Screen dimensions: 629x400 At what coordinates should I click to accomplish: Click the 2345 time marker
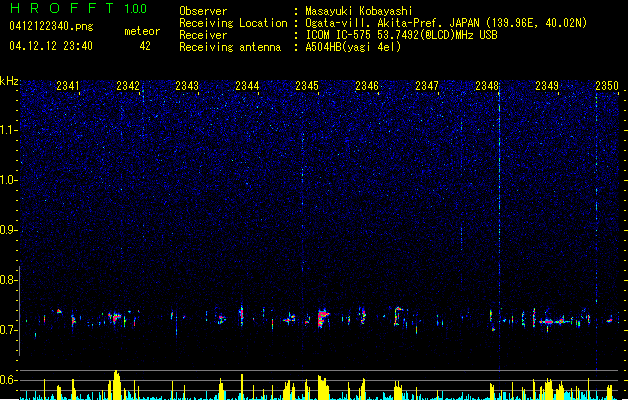[307, 86]
